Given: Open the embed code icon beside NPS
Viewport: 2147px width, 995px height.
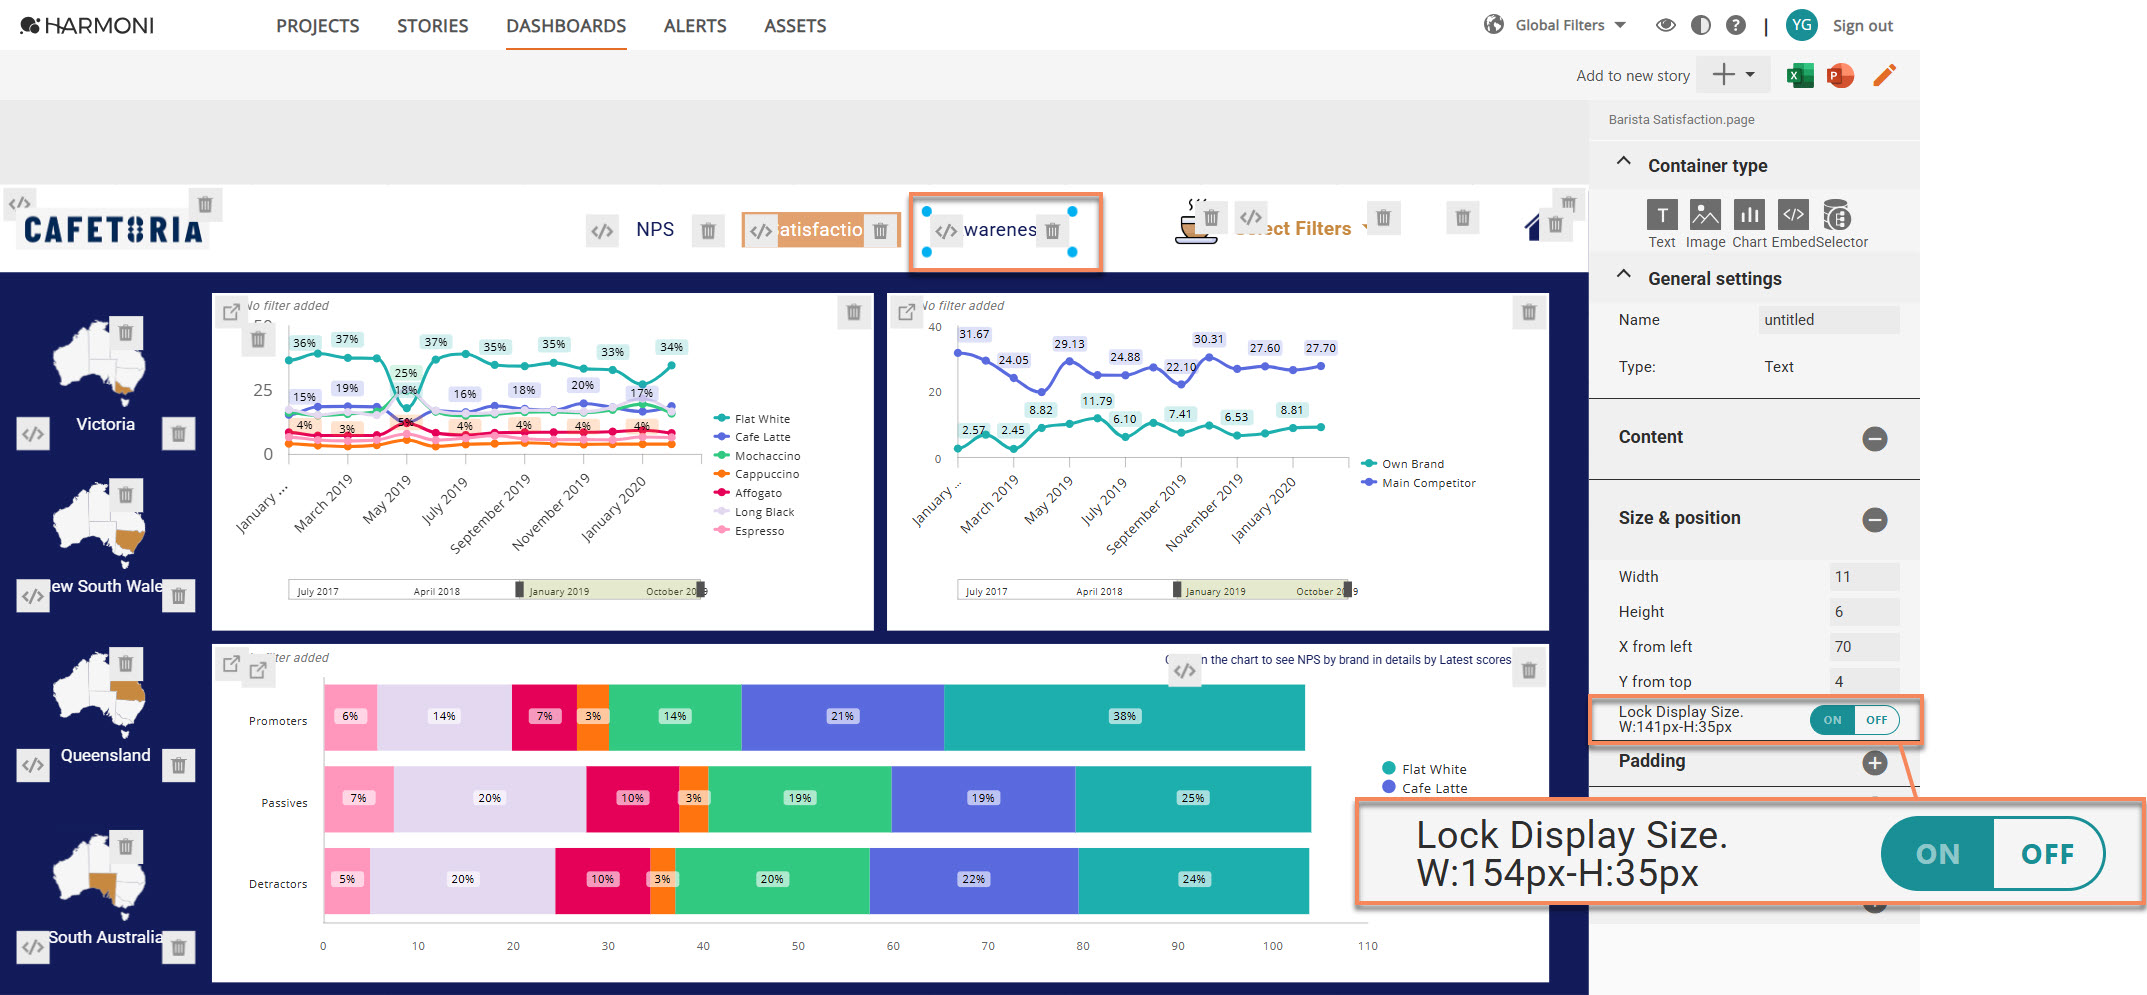Looking at the screenshot, I should [x=602, y=231].
